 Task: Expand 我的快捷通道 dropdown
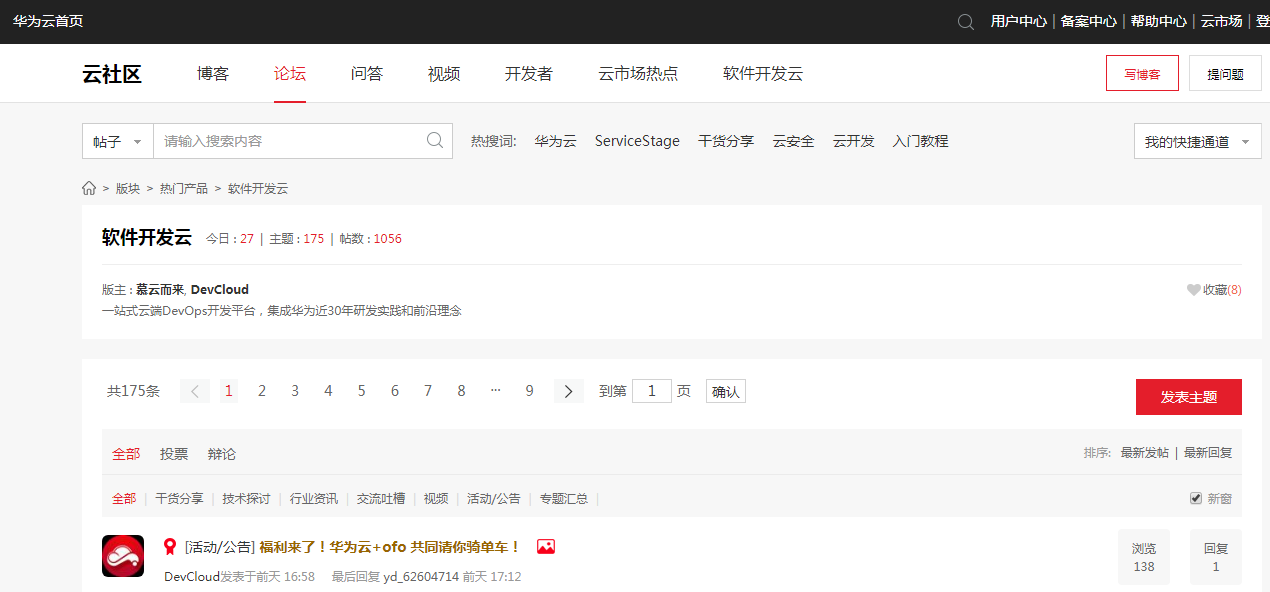coord(1197,142)
